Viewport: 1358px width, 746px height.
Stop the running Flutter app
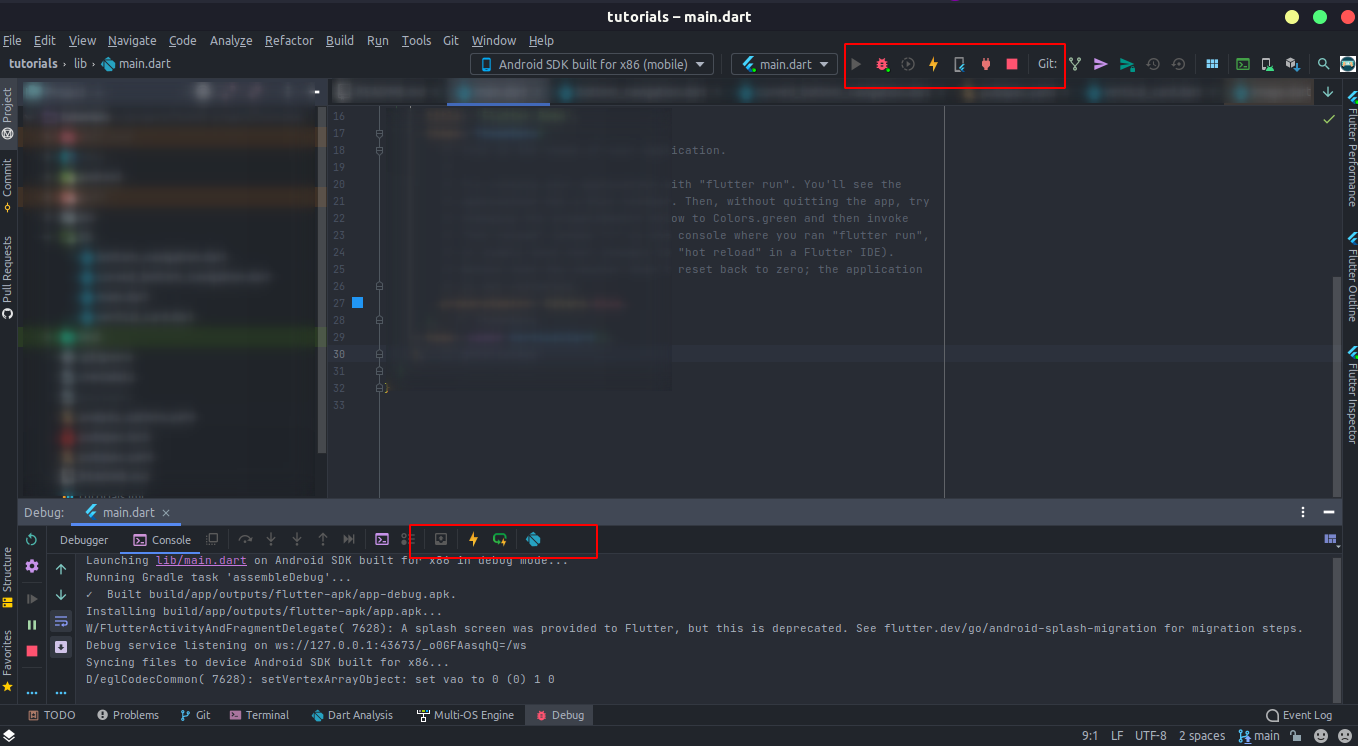(1011, 63)
